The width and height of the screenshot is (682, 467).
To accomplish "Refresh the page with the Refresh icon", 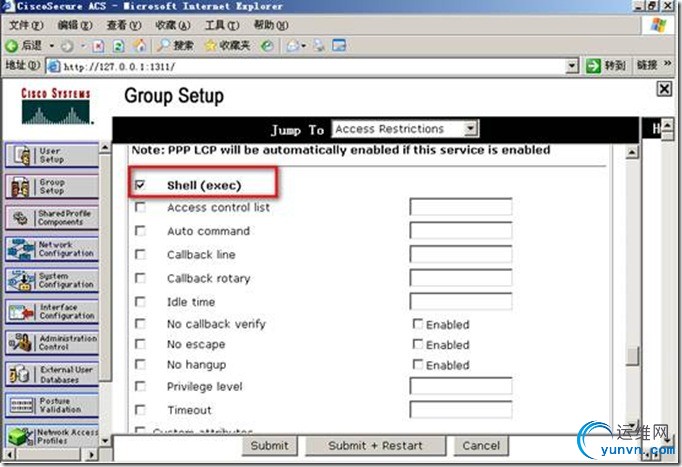I will (119, 46).
